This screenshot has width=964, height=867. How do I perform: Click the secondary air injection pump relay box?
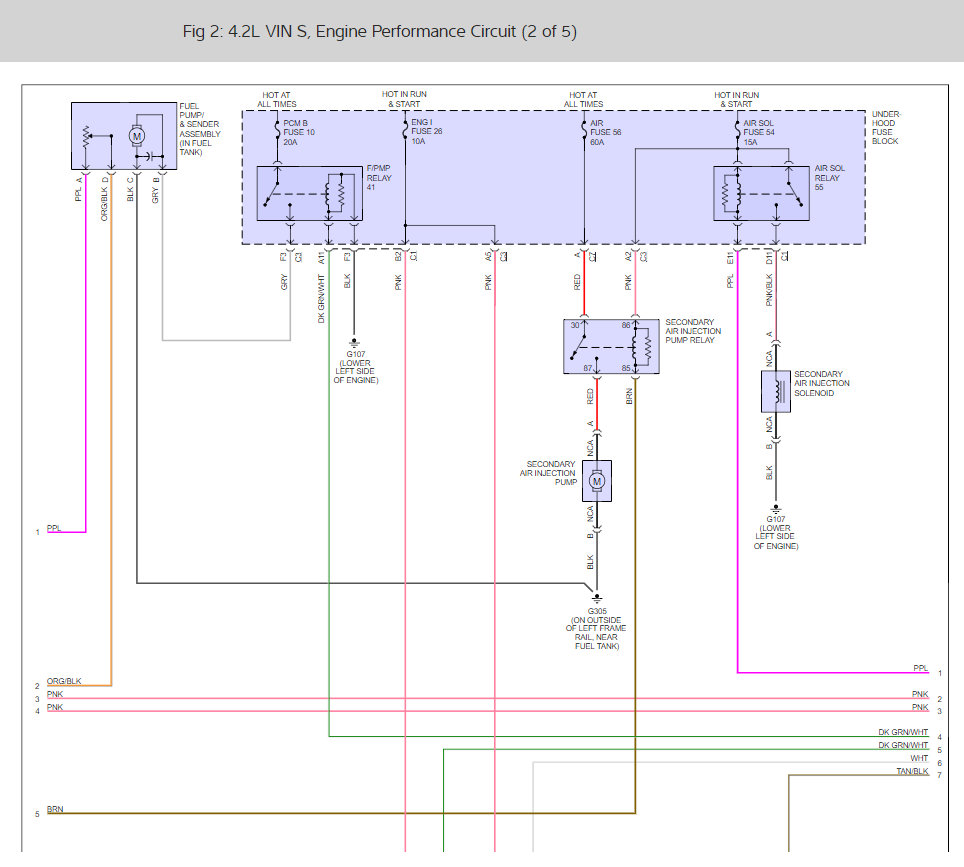tap(611, 346)
